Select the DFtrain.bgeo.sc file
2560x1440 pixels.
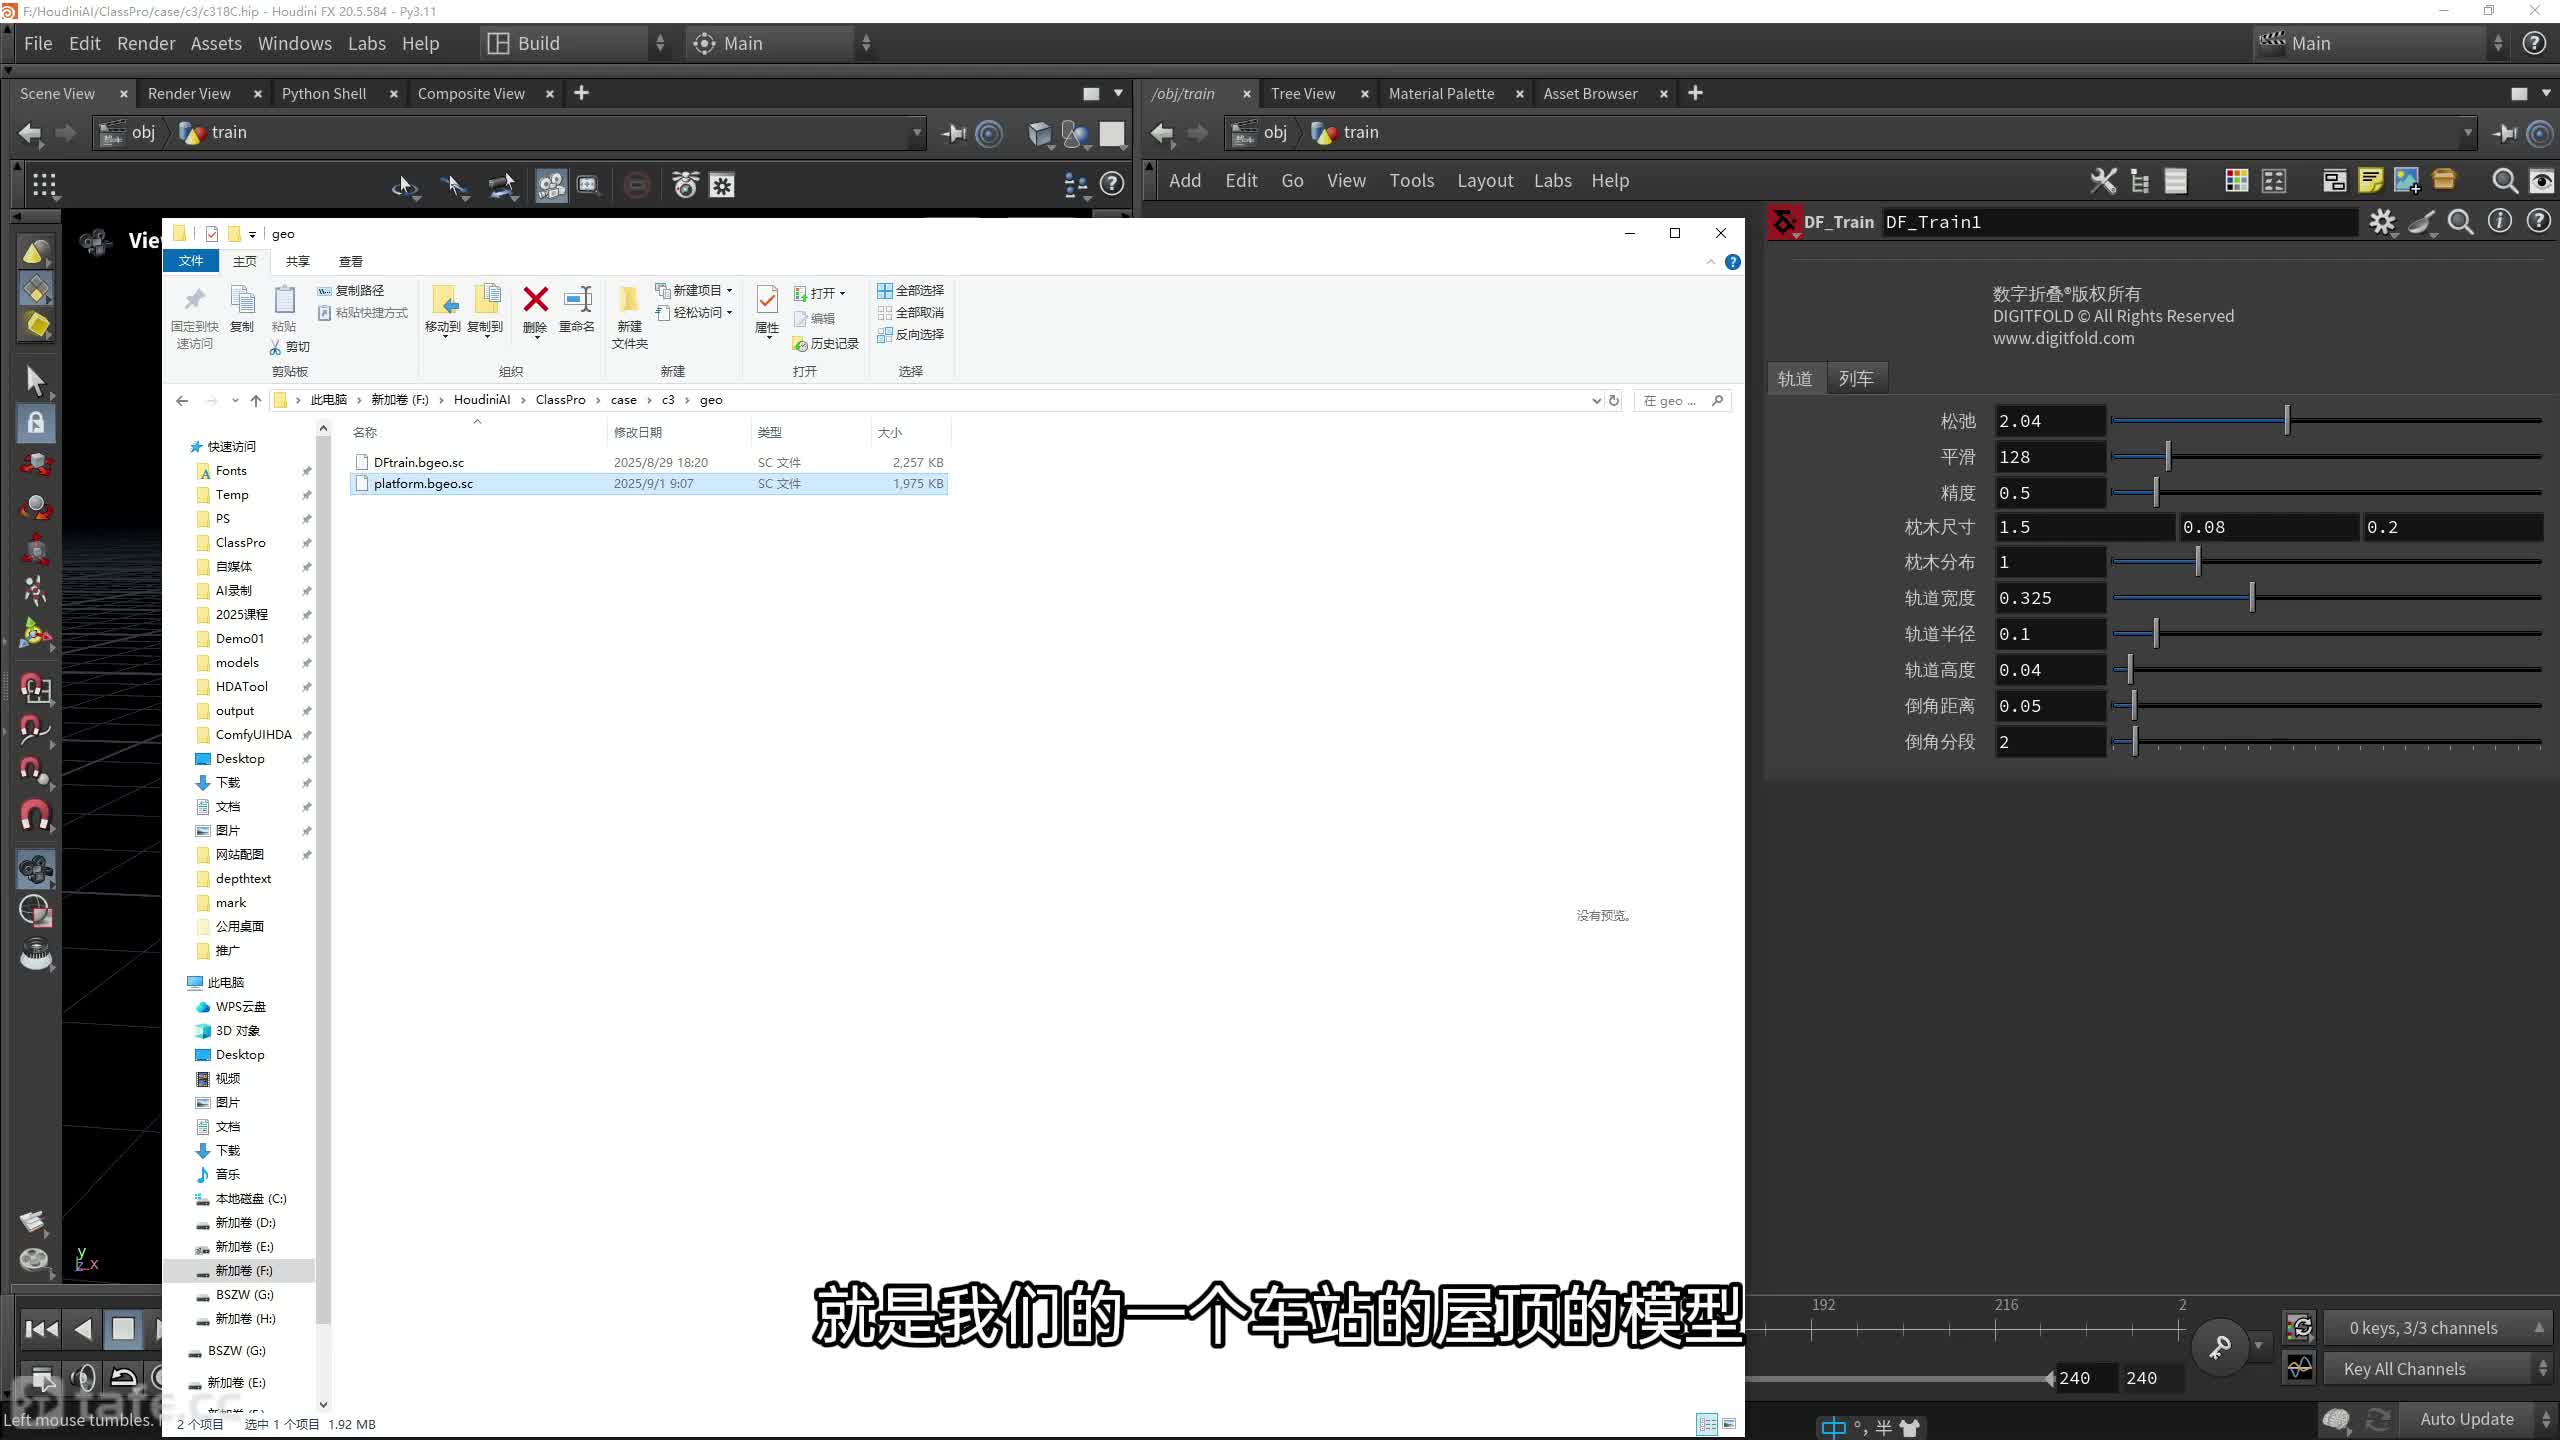(419, 462)
